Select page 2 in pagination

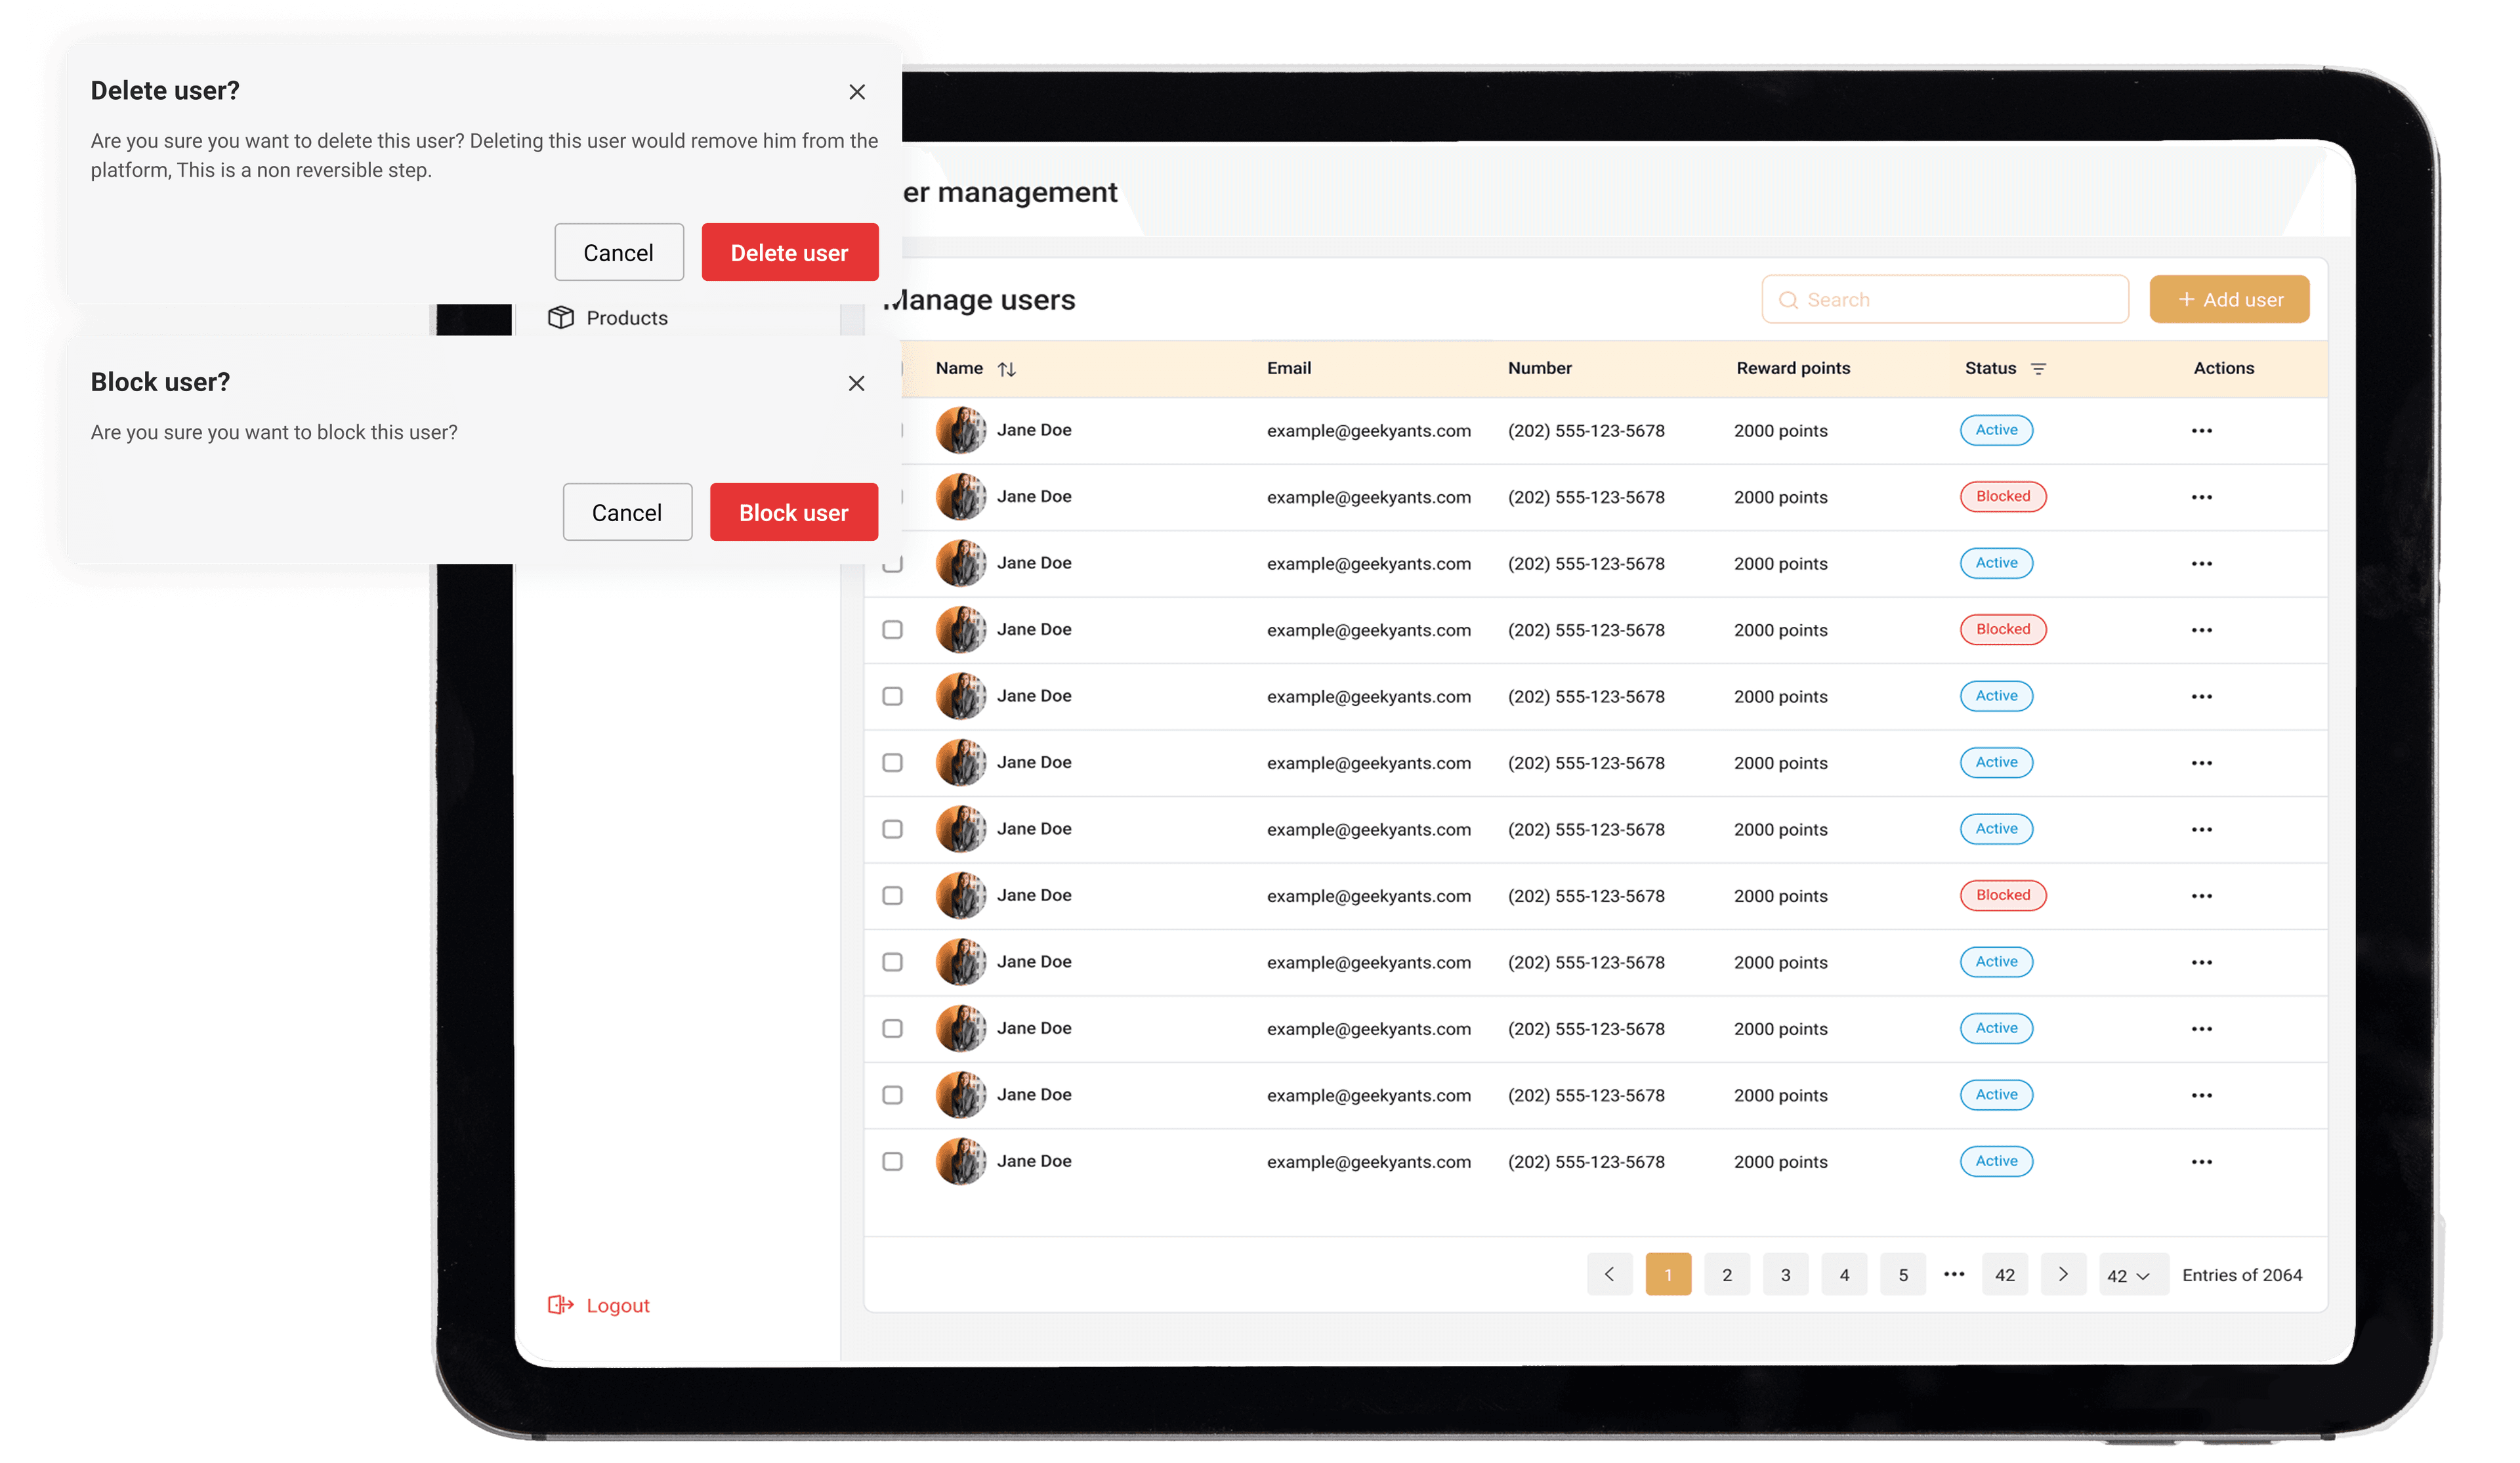tap(1727, 1274)
